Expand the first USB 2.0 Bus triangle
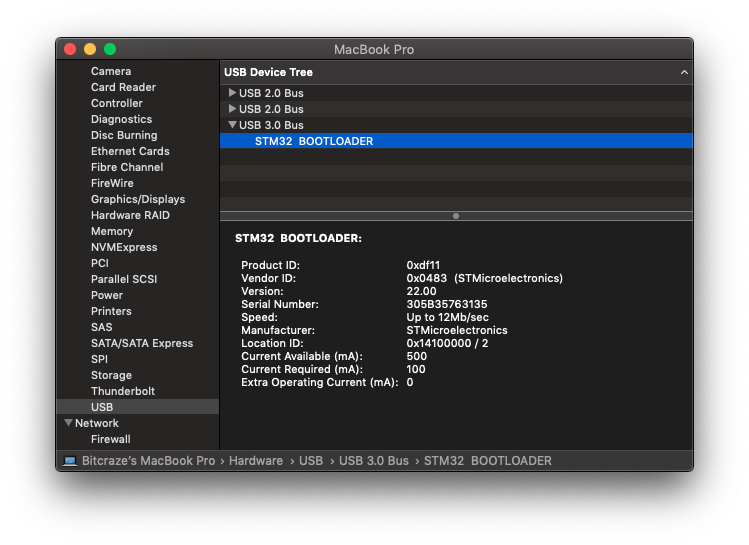Image resolution: width=749 pixels, height=545 pixels. coord(232,93)
